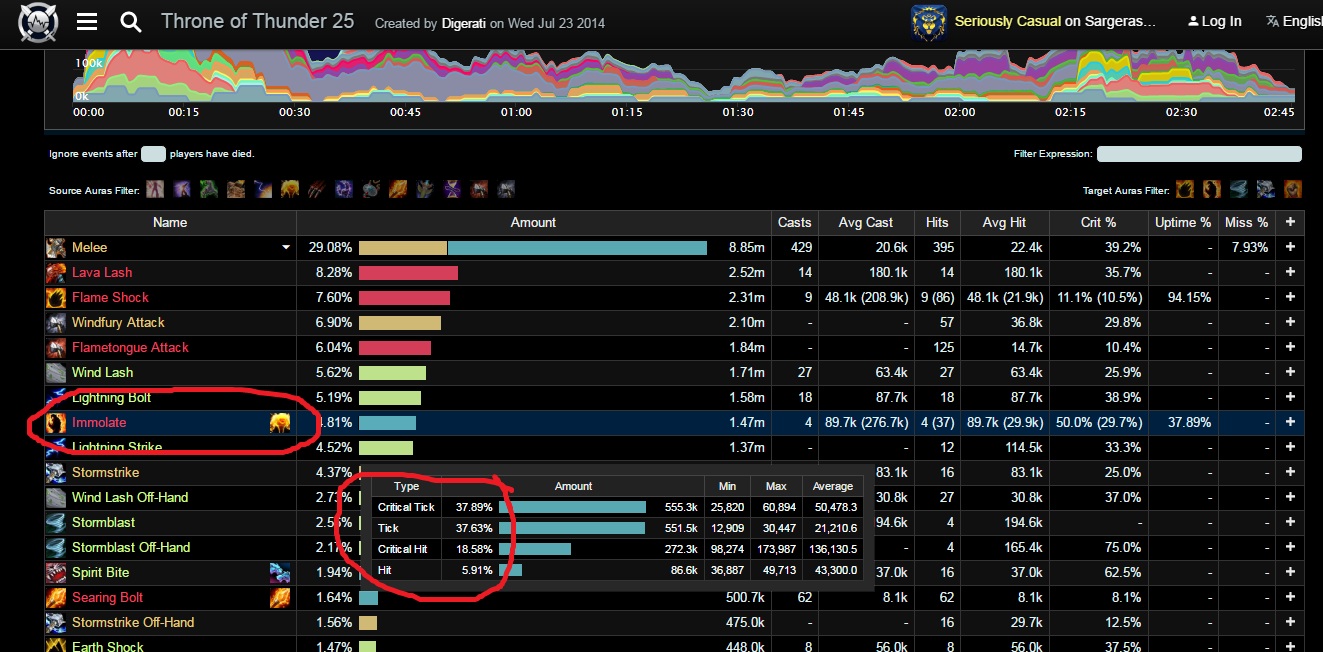Toggle the first Target Auras Filter icon
The height and width of the screenshot is (652, 1323).
click(1185, 189)
